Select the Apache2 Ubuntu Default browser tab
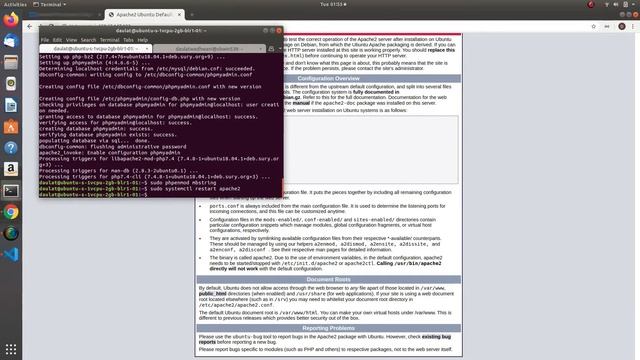Screen dimensions: 640x360 [145, 15]
